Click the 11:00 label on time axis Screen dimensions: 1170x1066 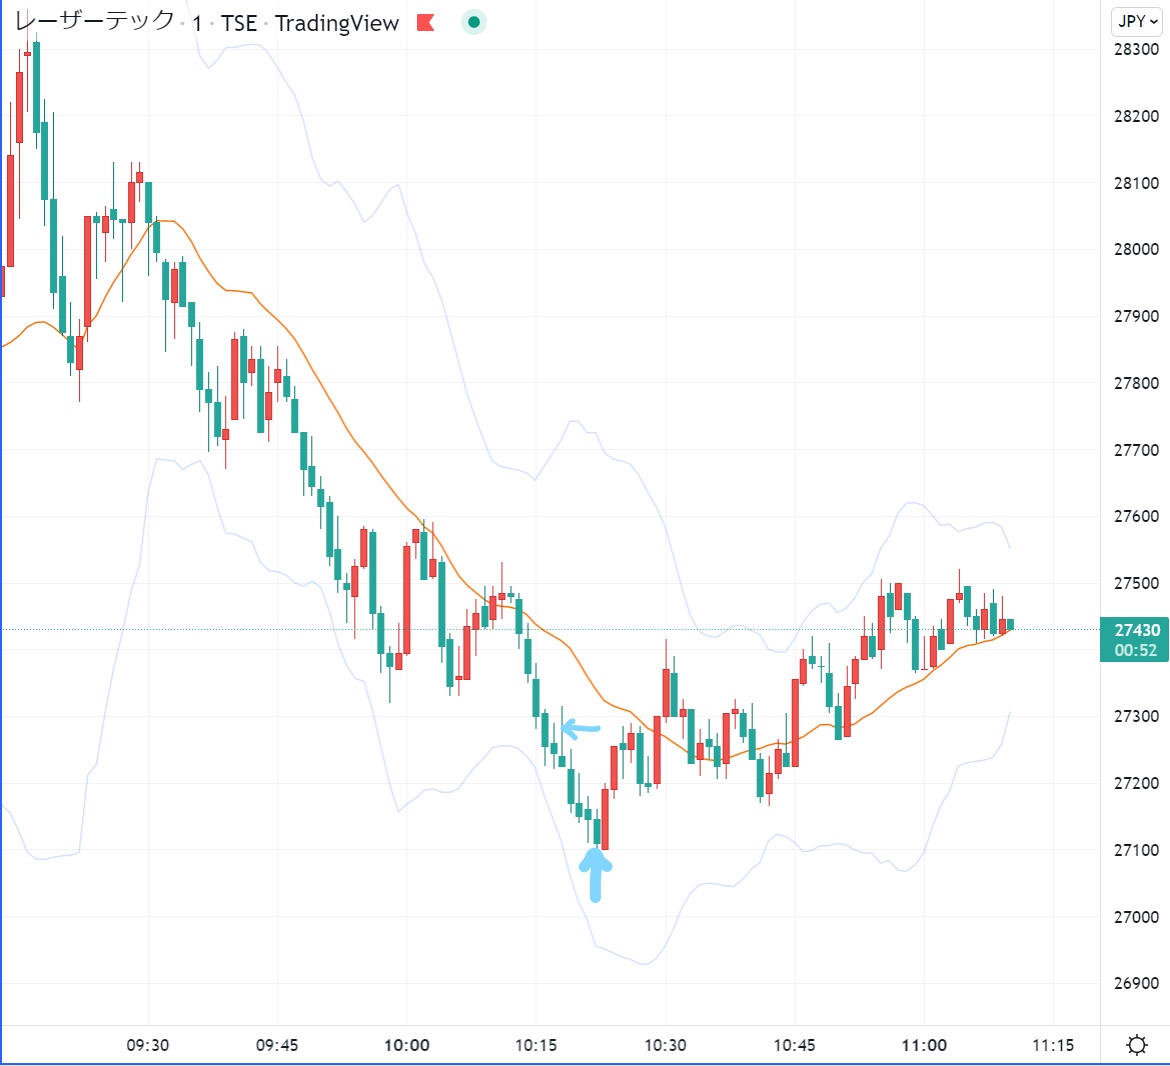923,1045
